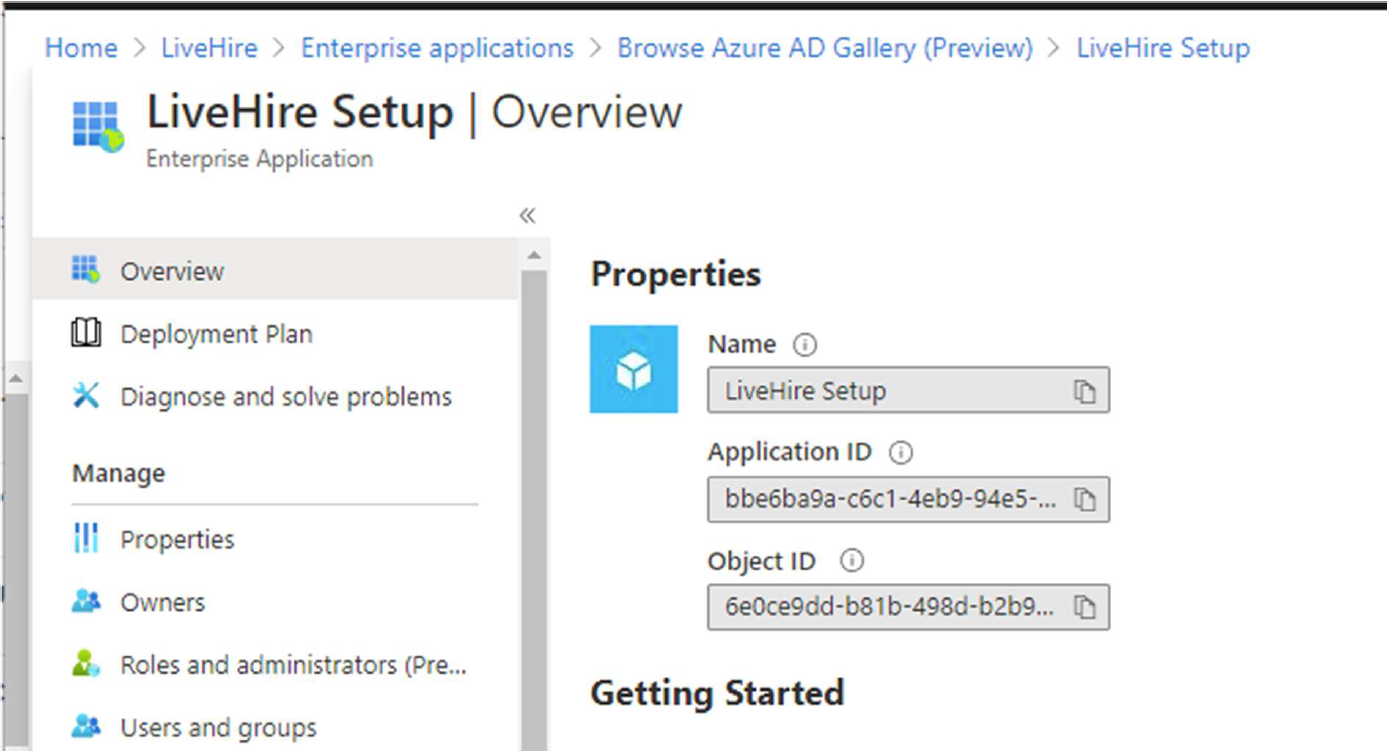Collapse the sidebar with double chevron
This screenshot has height=753, width=1389.
pyautogui.click(x=527, y=216)
